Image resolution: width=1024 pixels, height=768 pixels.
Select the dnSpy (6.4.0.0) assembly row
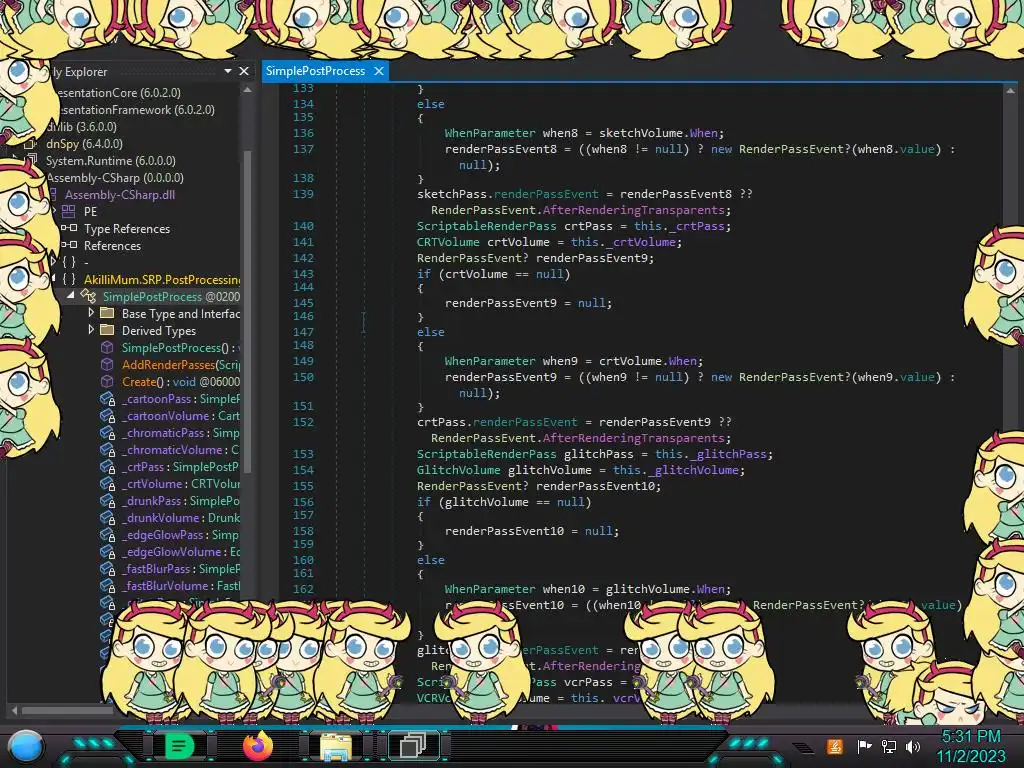84,144
